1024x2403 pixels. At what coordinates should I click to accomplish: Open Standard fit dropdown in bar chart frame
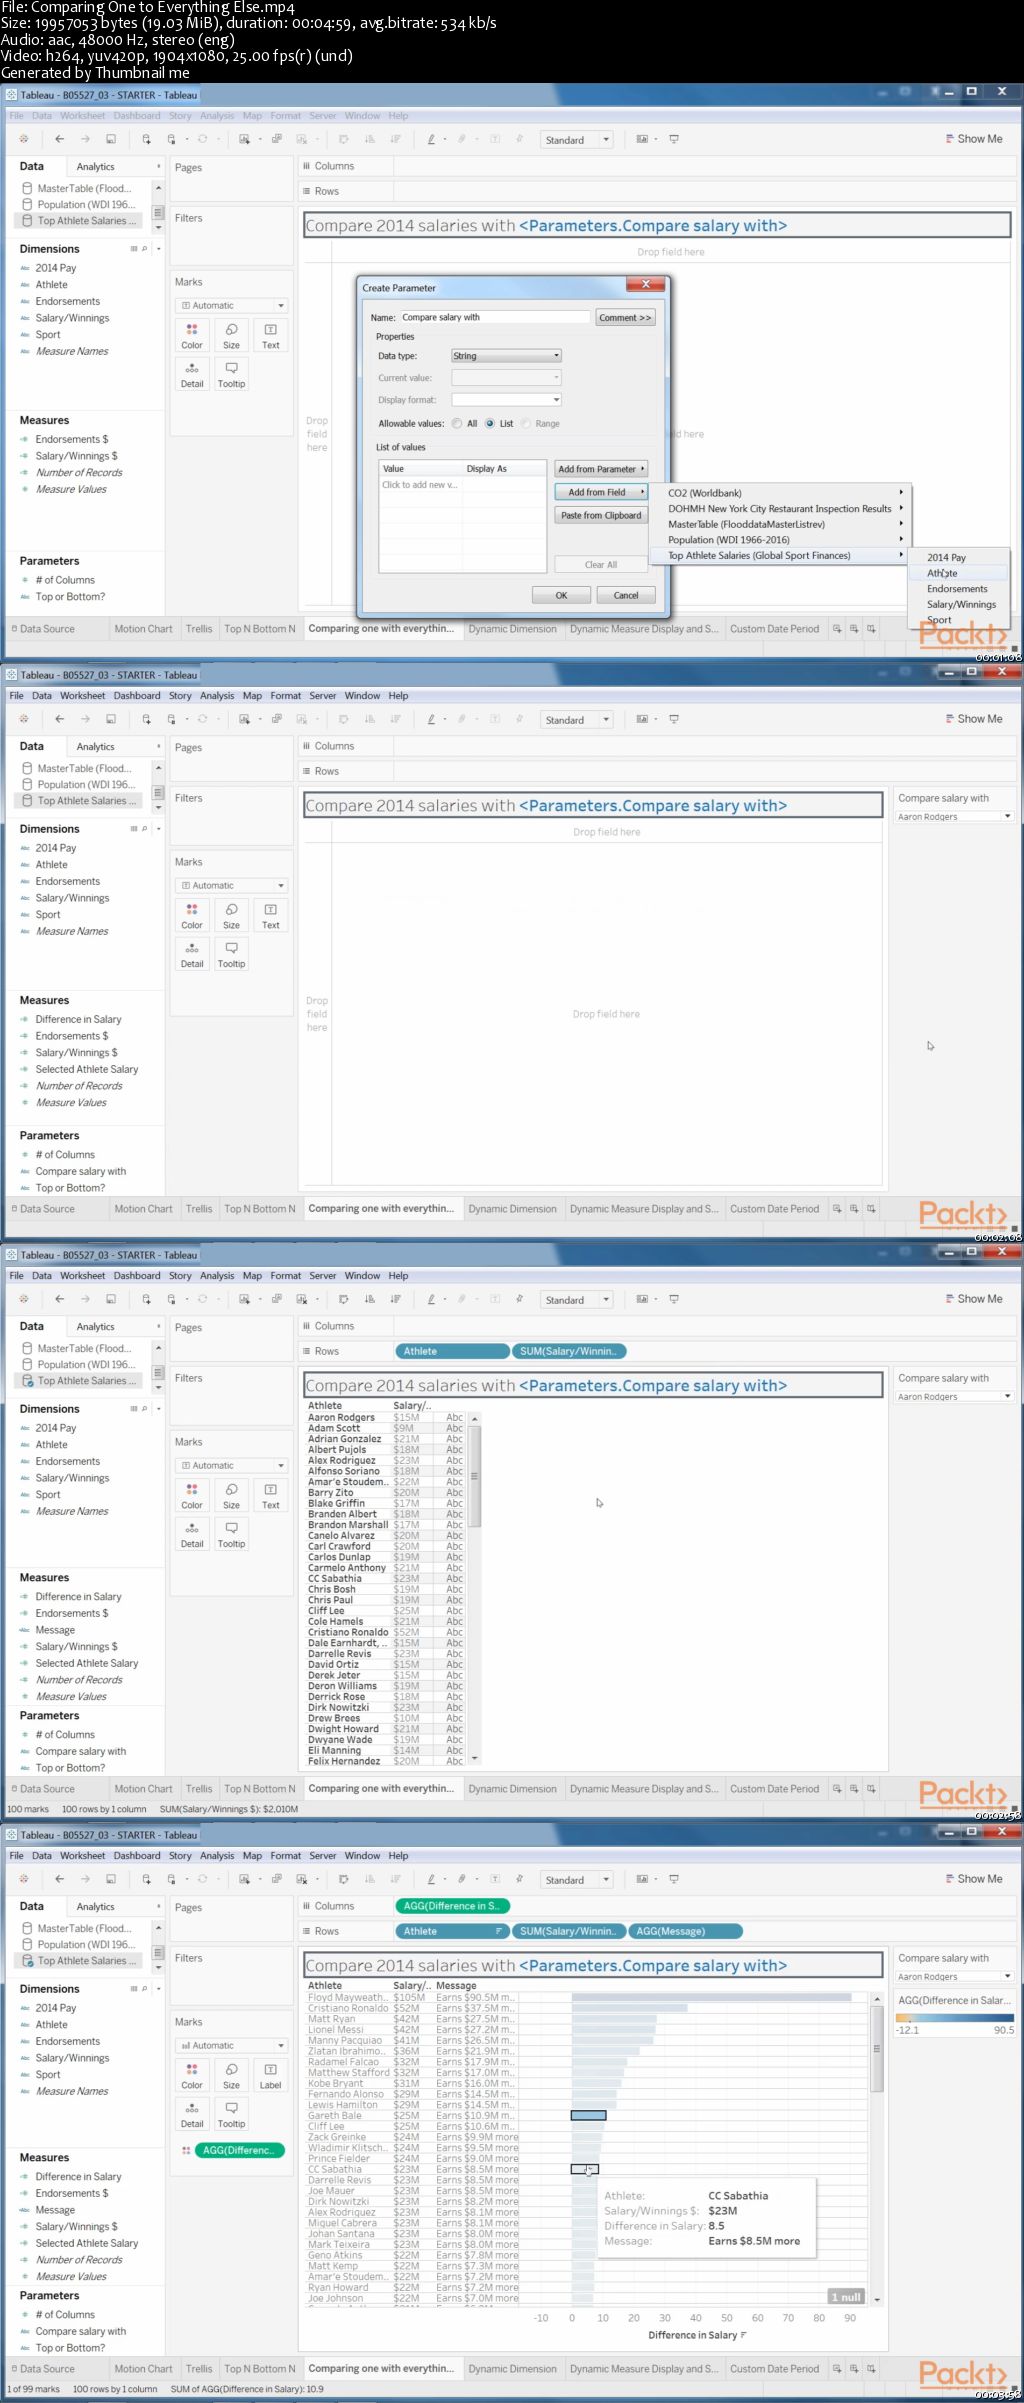576,1880
